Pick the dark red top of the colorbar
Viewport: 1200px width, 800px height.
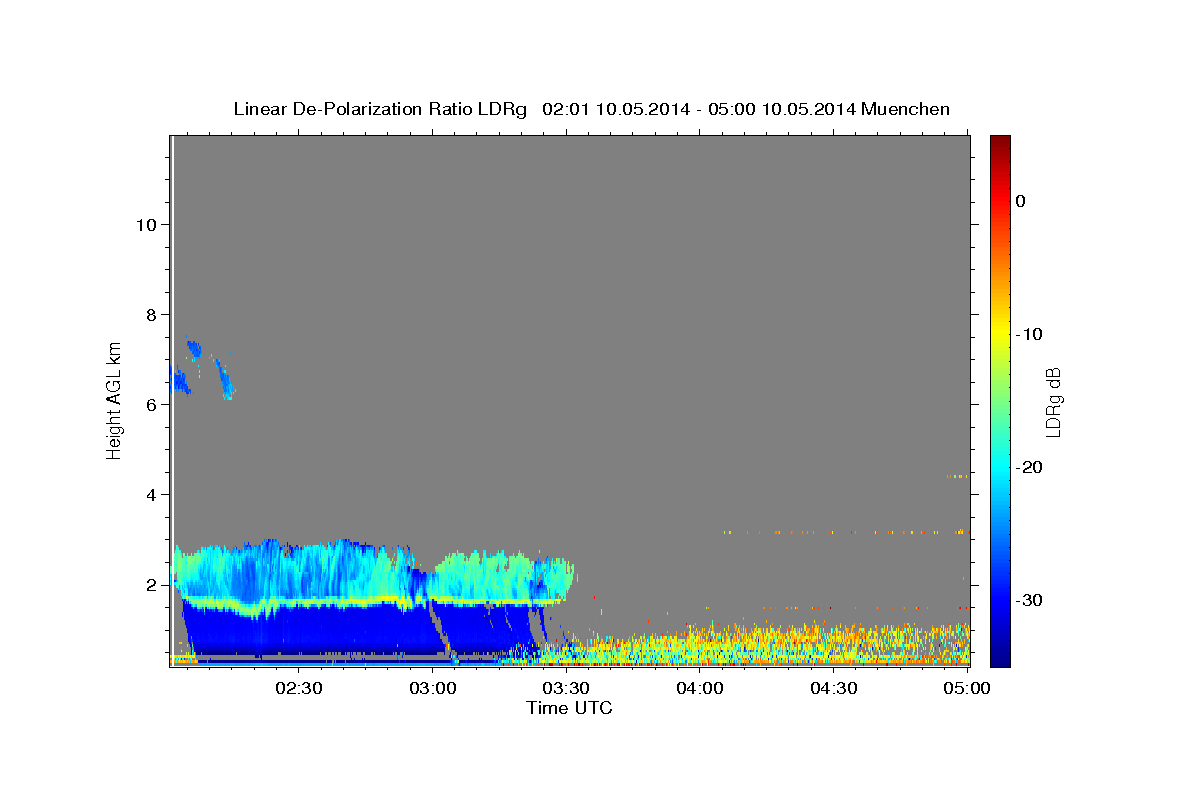point(1000,142)
